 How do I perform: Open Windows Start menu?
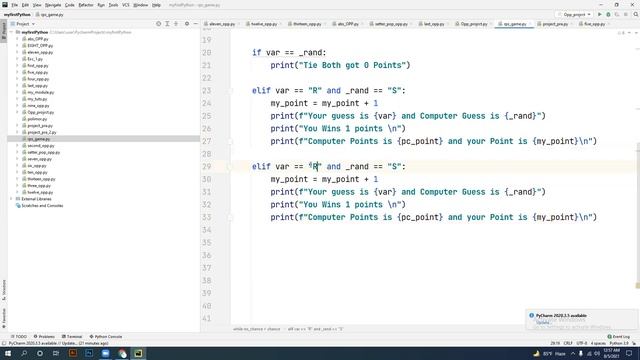coord(8,353)
